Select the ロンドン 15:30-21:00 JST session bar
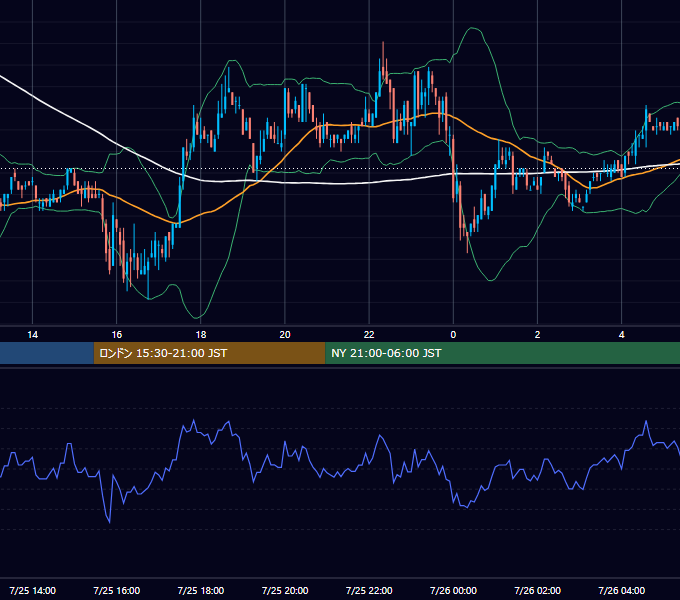Image resolution: width=680 pixels, height=600 pixels. [209, 353]
